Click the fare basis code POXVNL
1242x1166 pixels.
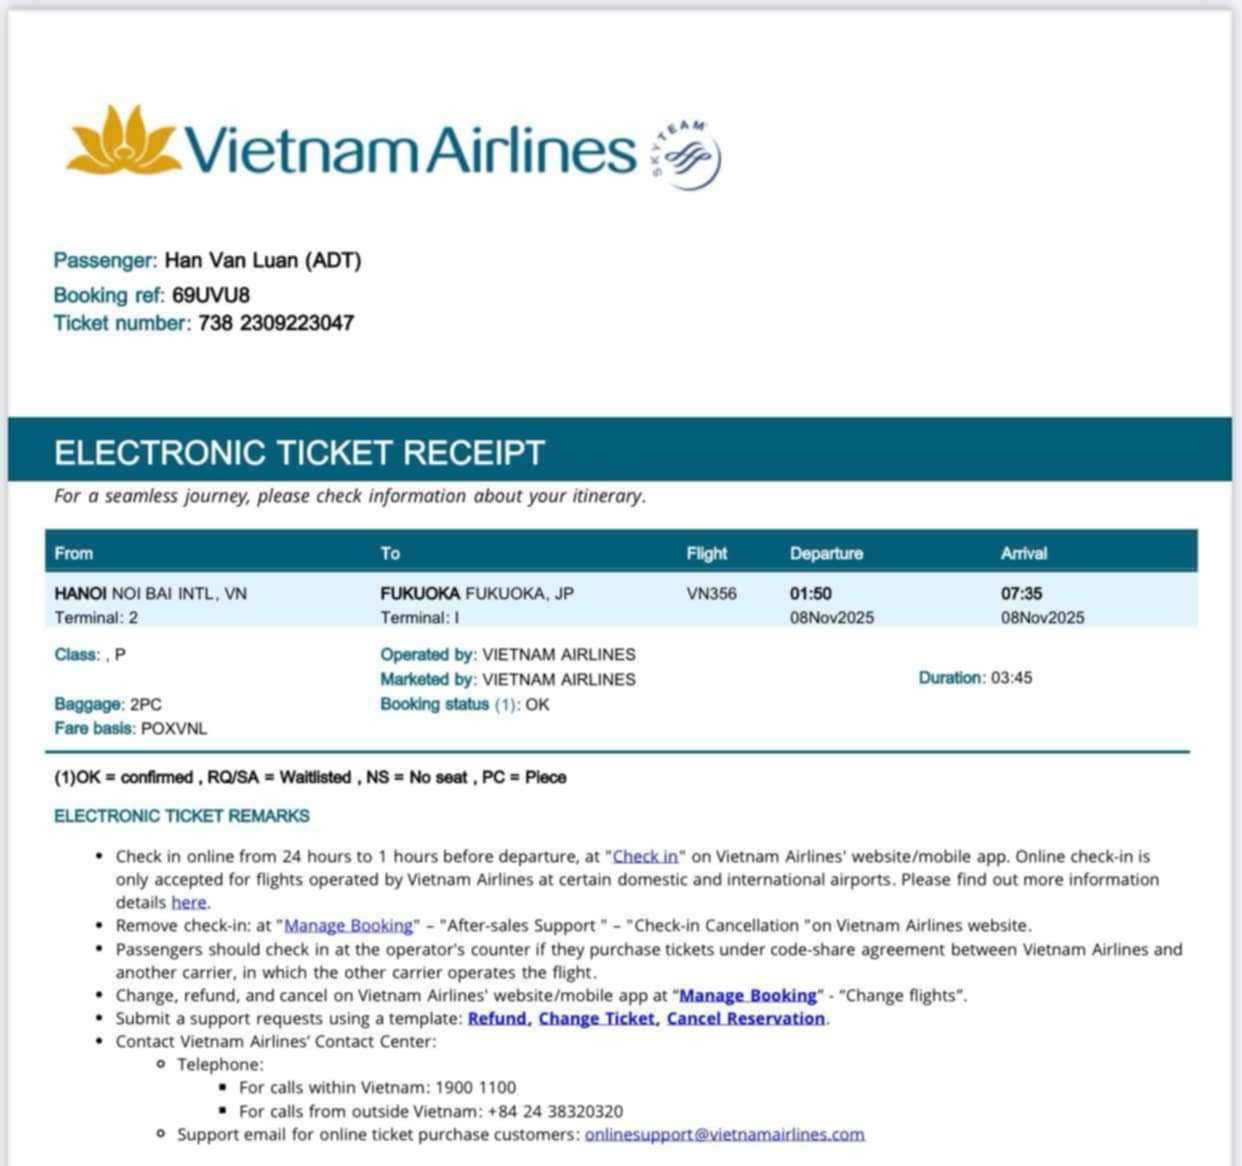[x=174, y=728]
